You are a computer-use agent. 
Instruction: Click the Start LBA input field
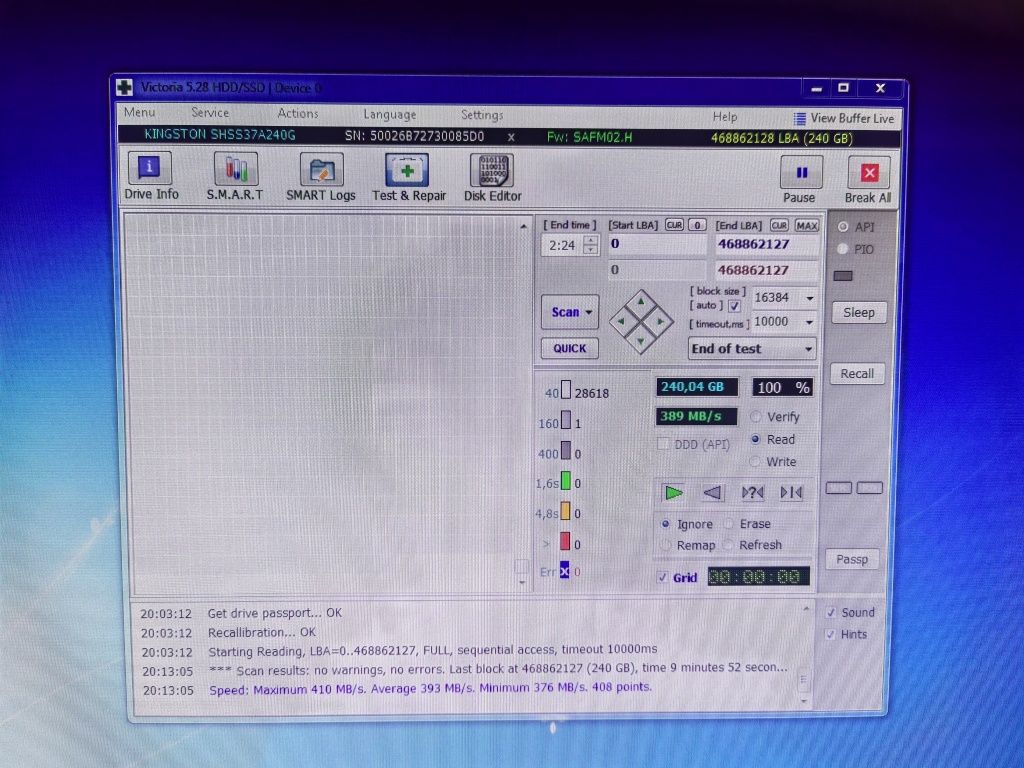pyautogui.click(x=657, y=244)
